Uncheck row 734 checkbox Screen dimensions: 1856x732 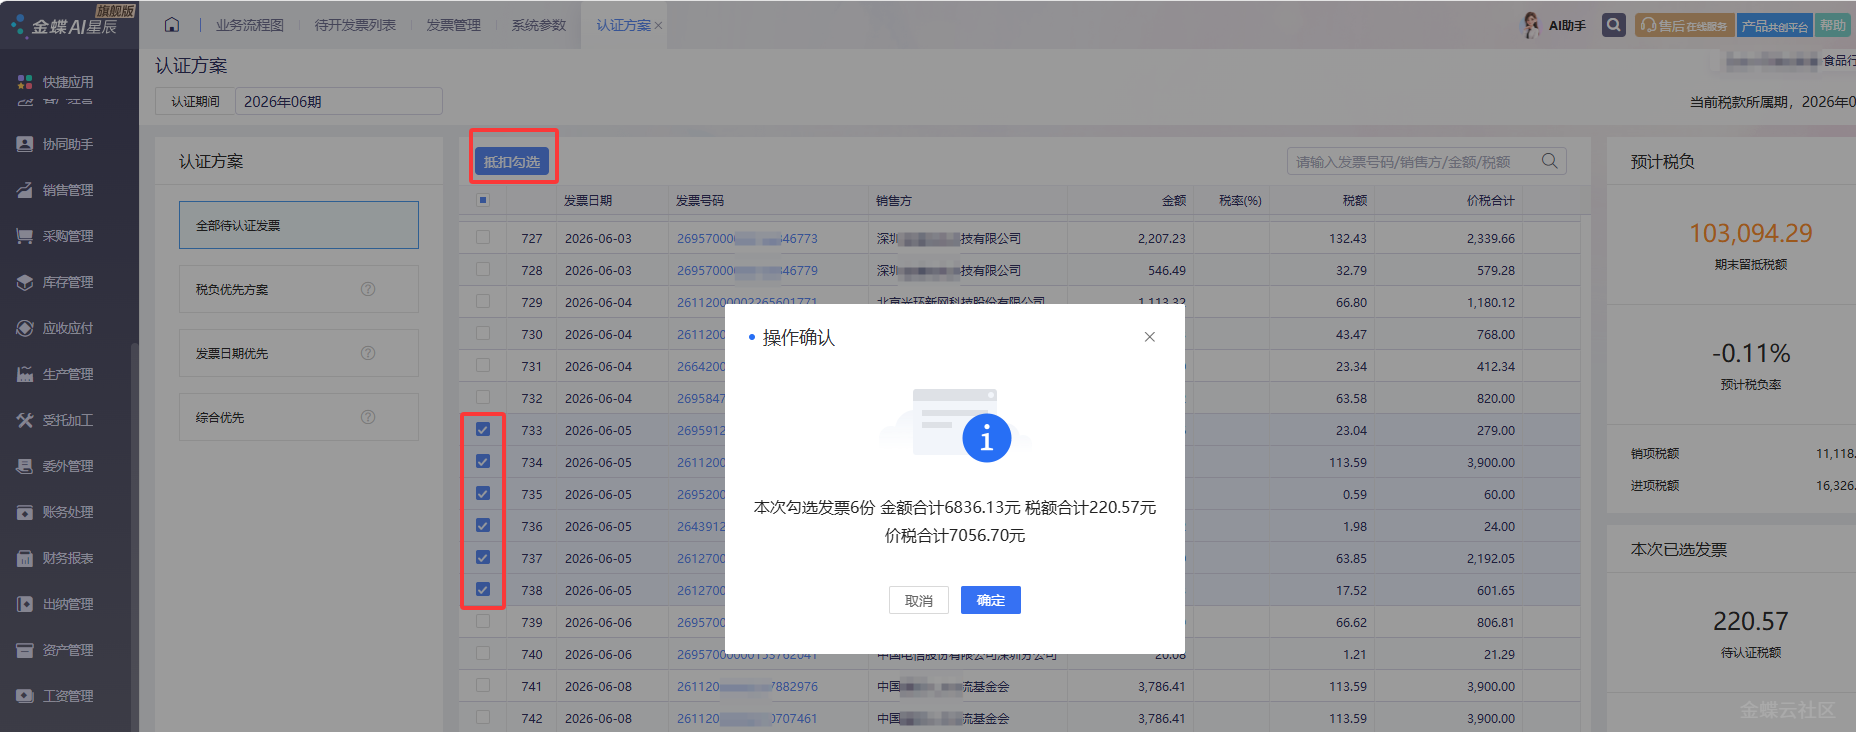(x=483, y=462)
